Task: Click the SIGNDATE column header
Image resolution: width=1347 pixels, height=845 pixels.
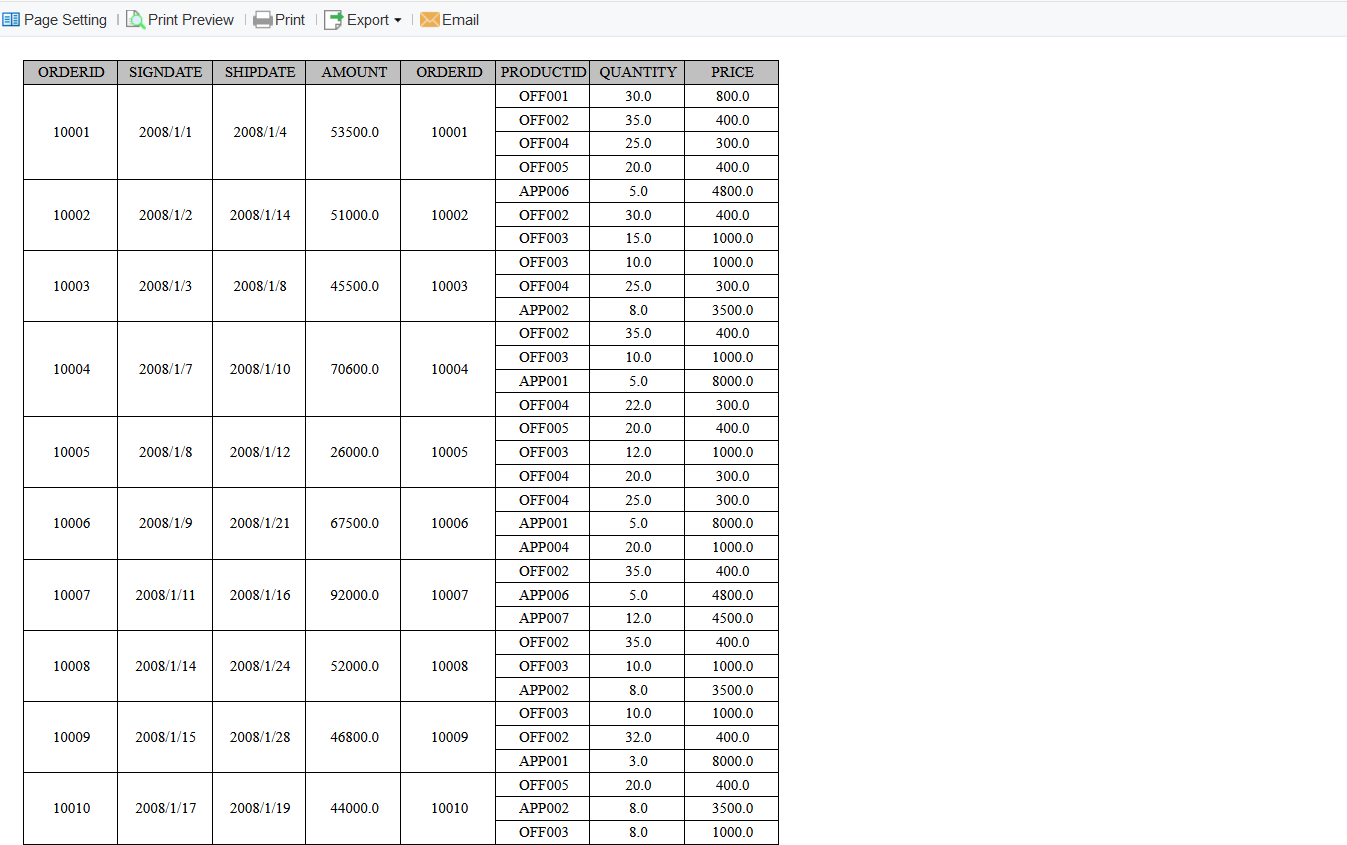Action: tap(165, 71)
